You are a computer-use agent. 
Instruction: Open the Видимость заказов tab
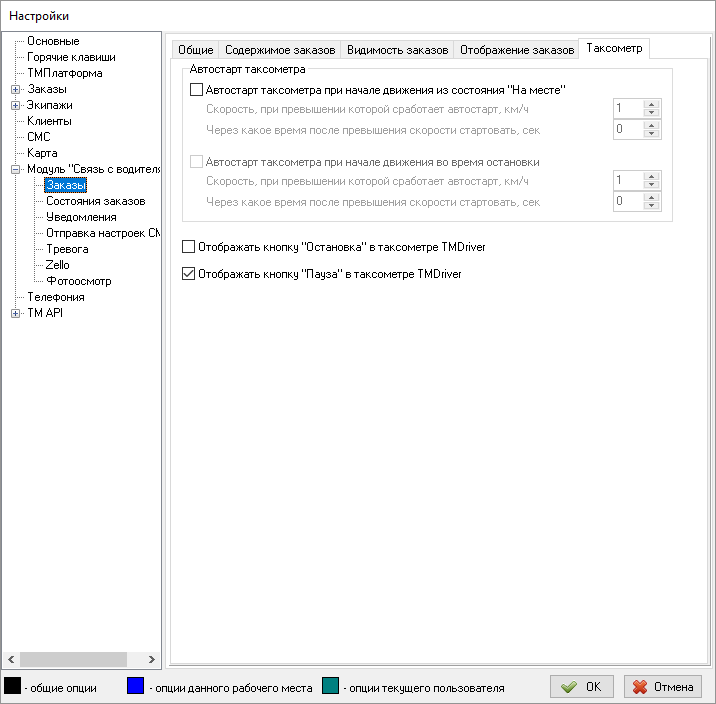pyautogui.click(x=396, y=49)
